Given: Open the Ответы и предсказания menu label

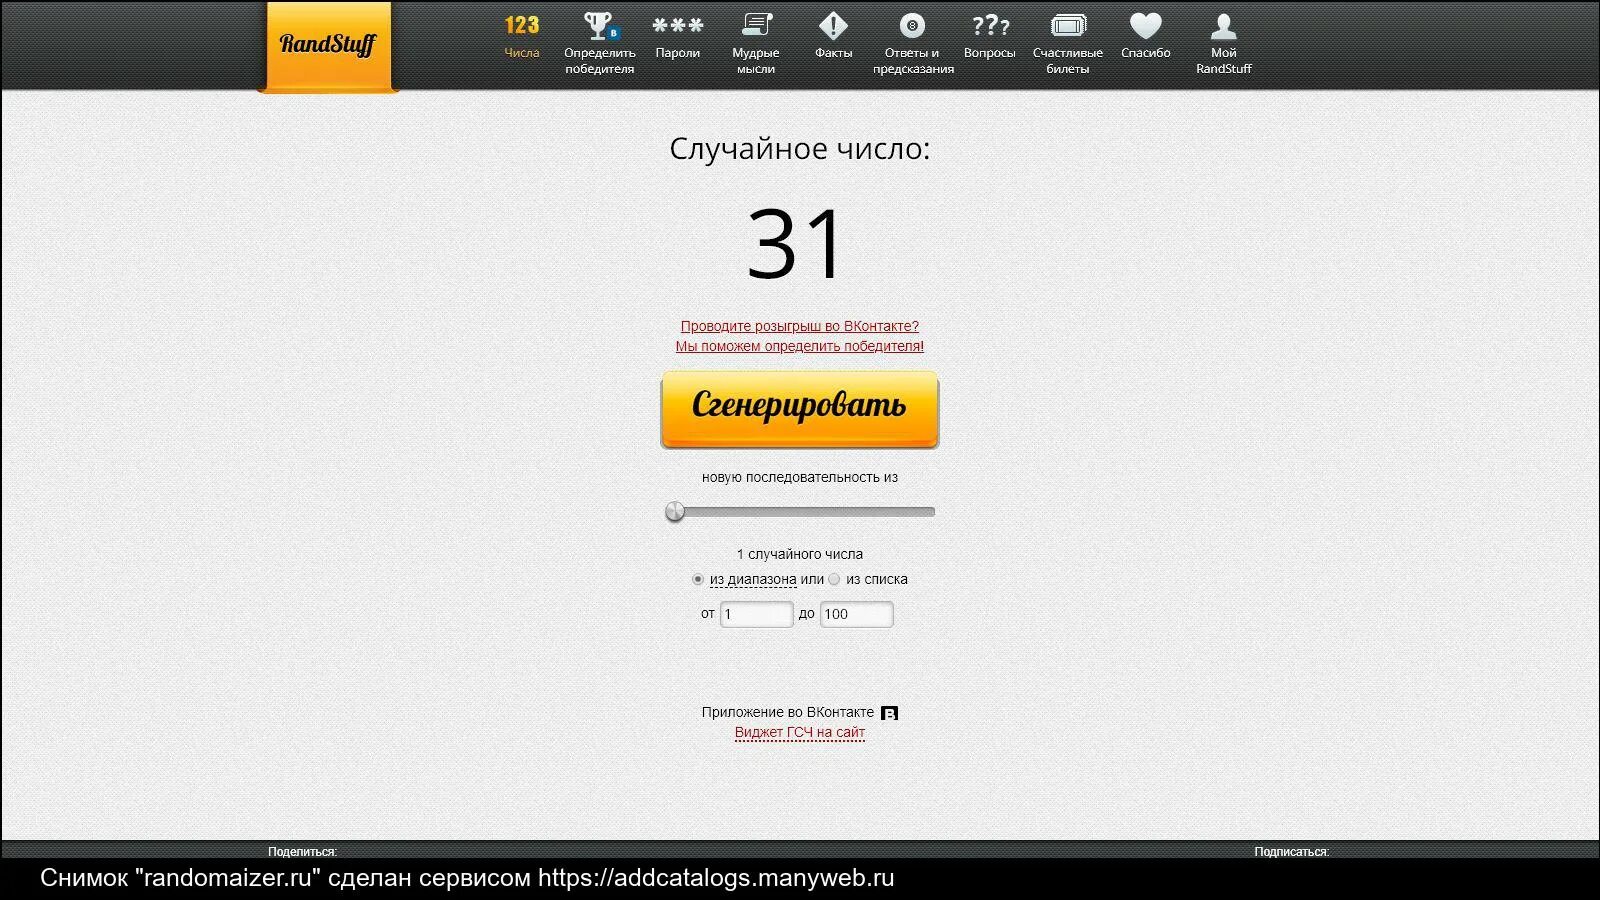Looking at the screenshot, I should pos(913,61).
